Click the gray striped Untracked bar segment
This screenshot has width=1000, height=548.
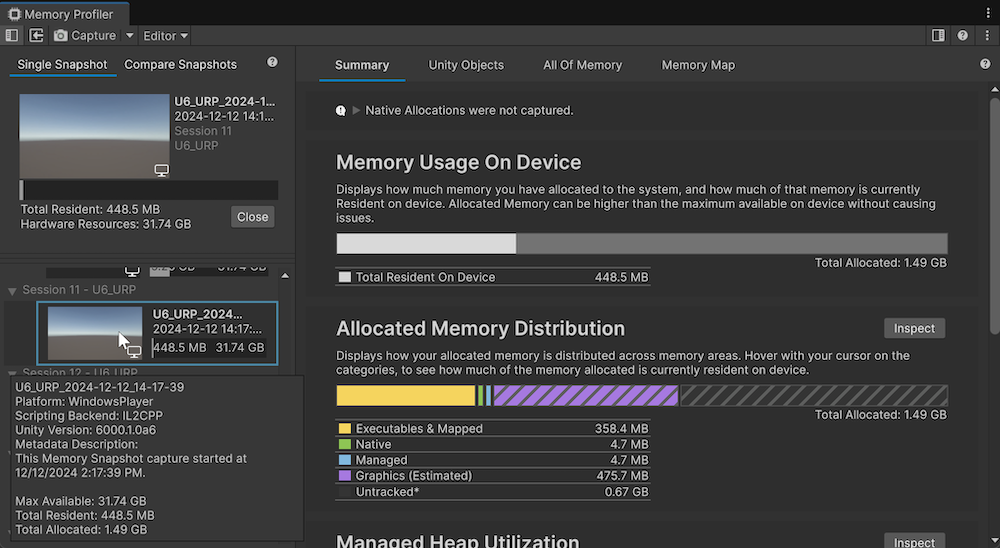click(x=814, y=396)
